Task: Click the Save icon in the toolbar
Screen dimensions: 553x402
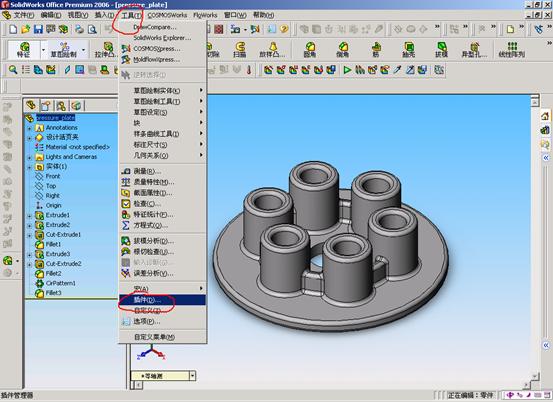Action: [38, 29]
